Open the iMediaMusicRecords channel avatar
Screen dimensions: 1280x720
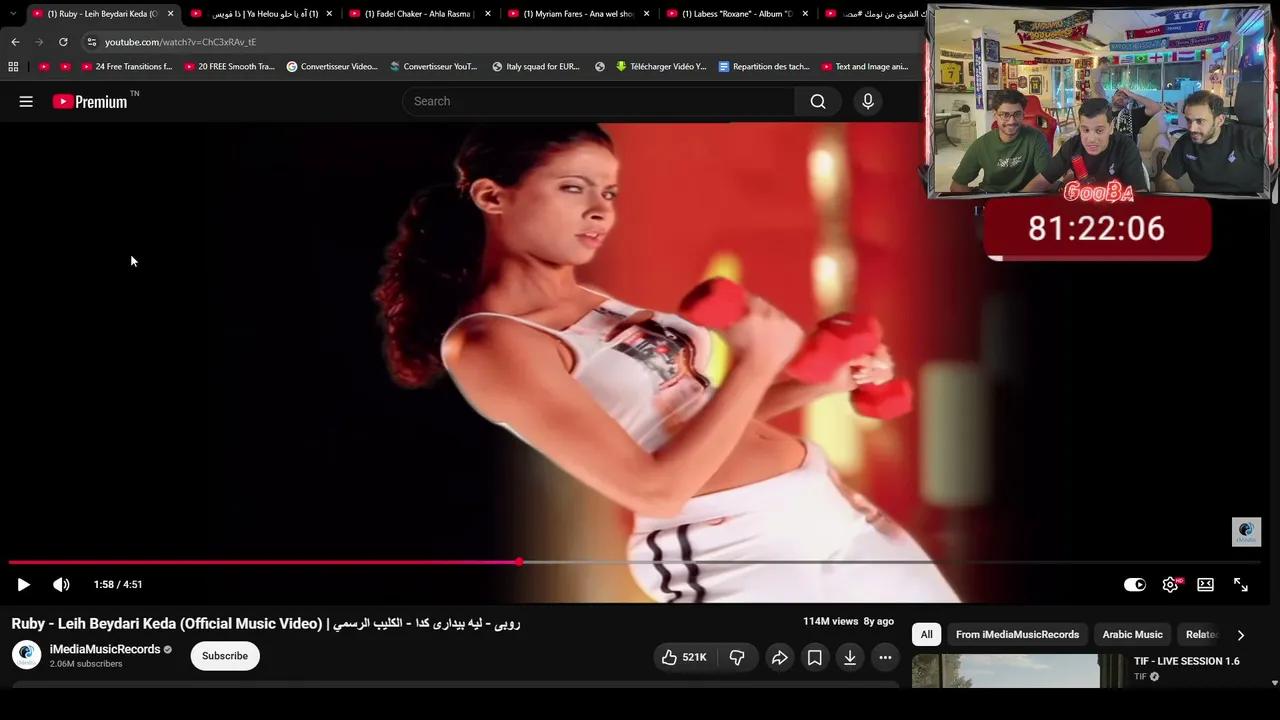coord(27,655)
